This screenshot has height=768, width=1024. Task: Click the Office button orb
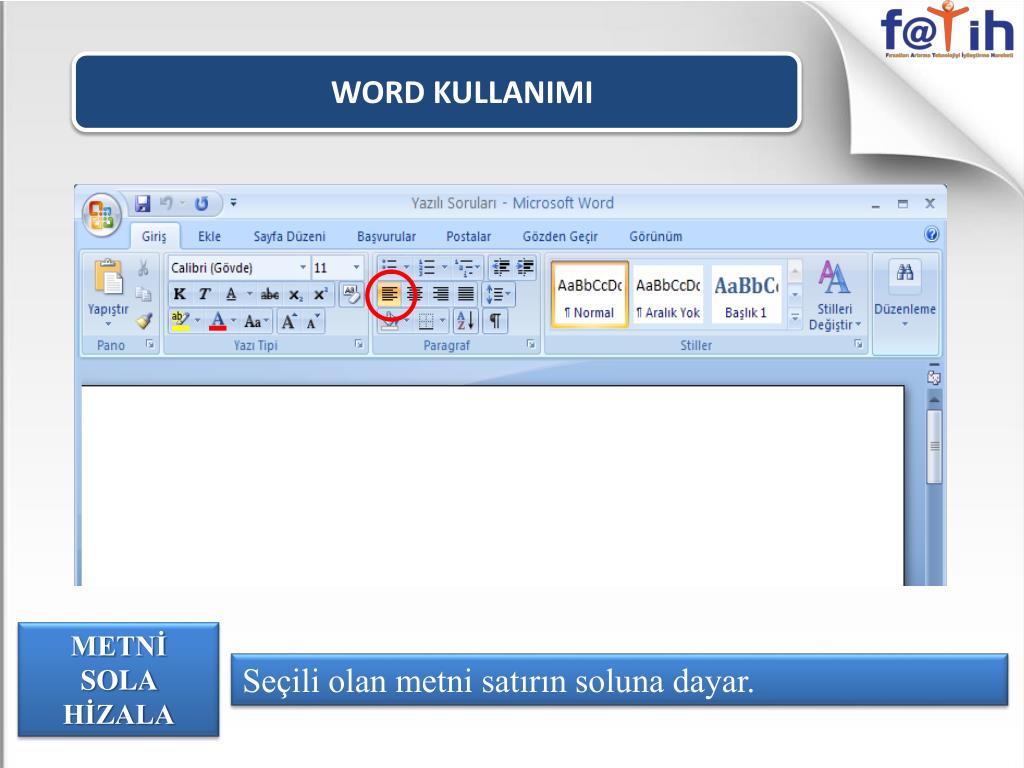[x=101, y=214]
